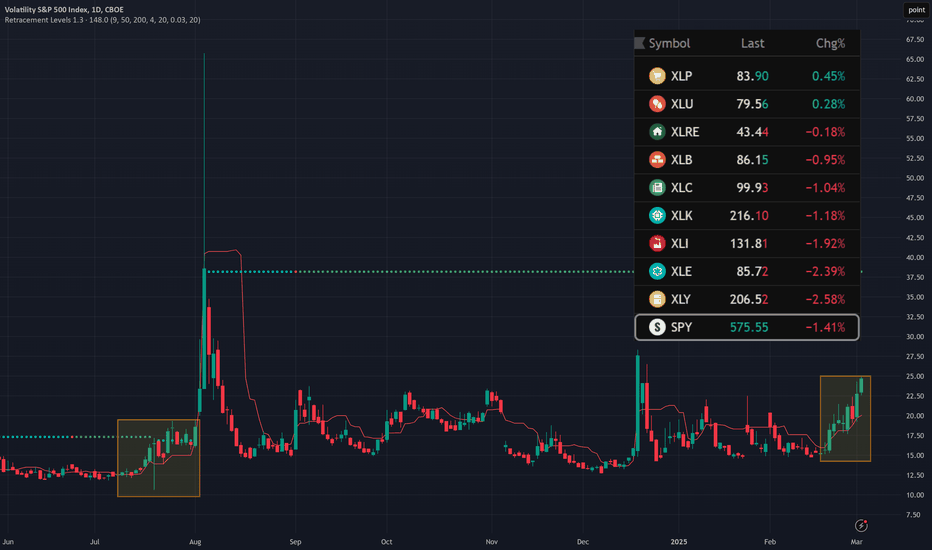
Task: Click the -0.95% change value
Action: [x=826, y=160]
